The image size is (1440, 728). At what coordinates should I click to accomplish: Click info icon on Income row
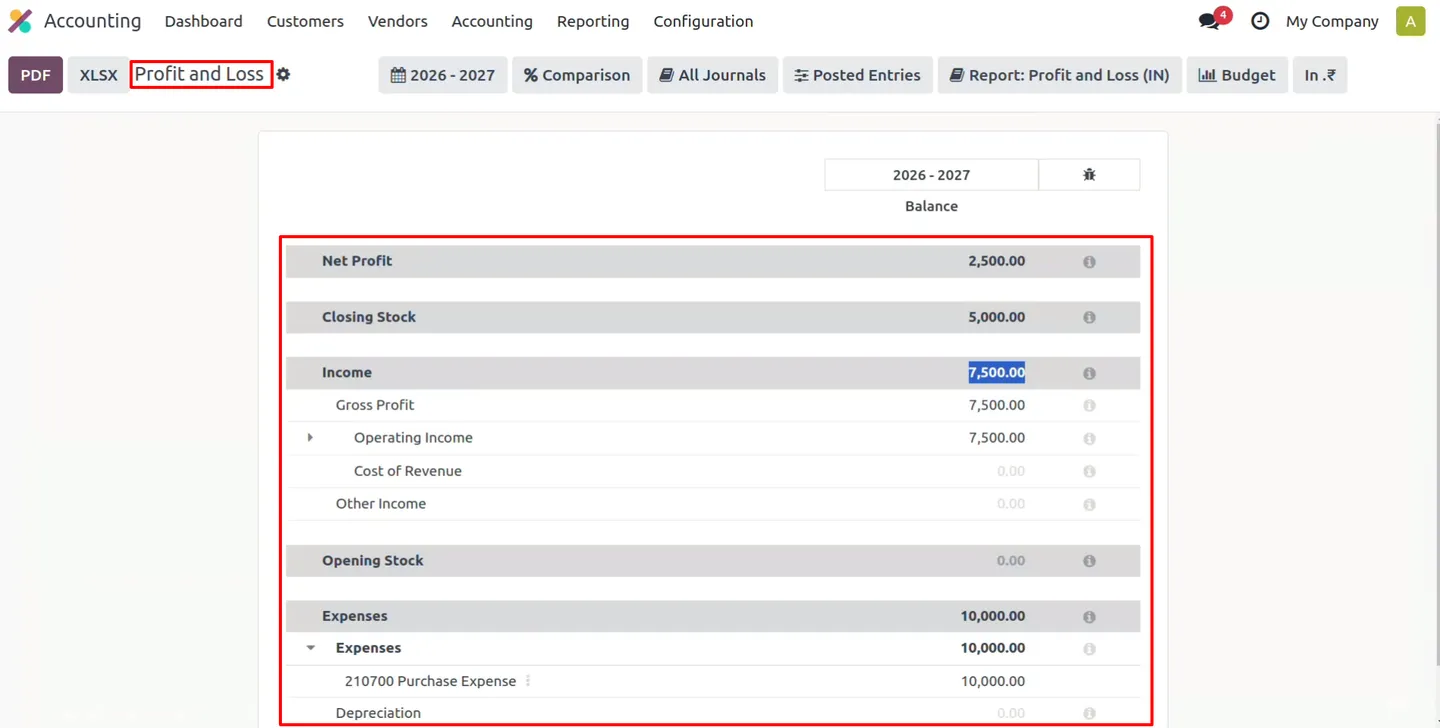[1089, 374]
